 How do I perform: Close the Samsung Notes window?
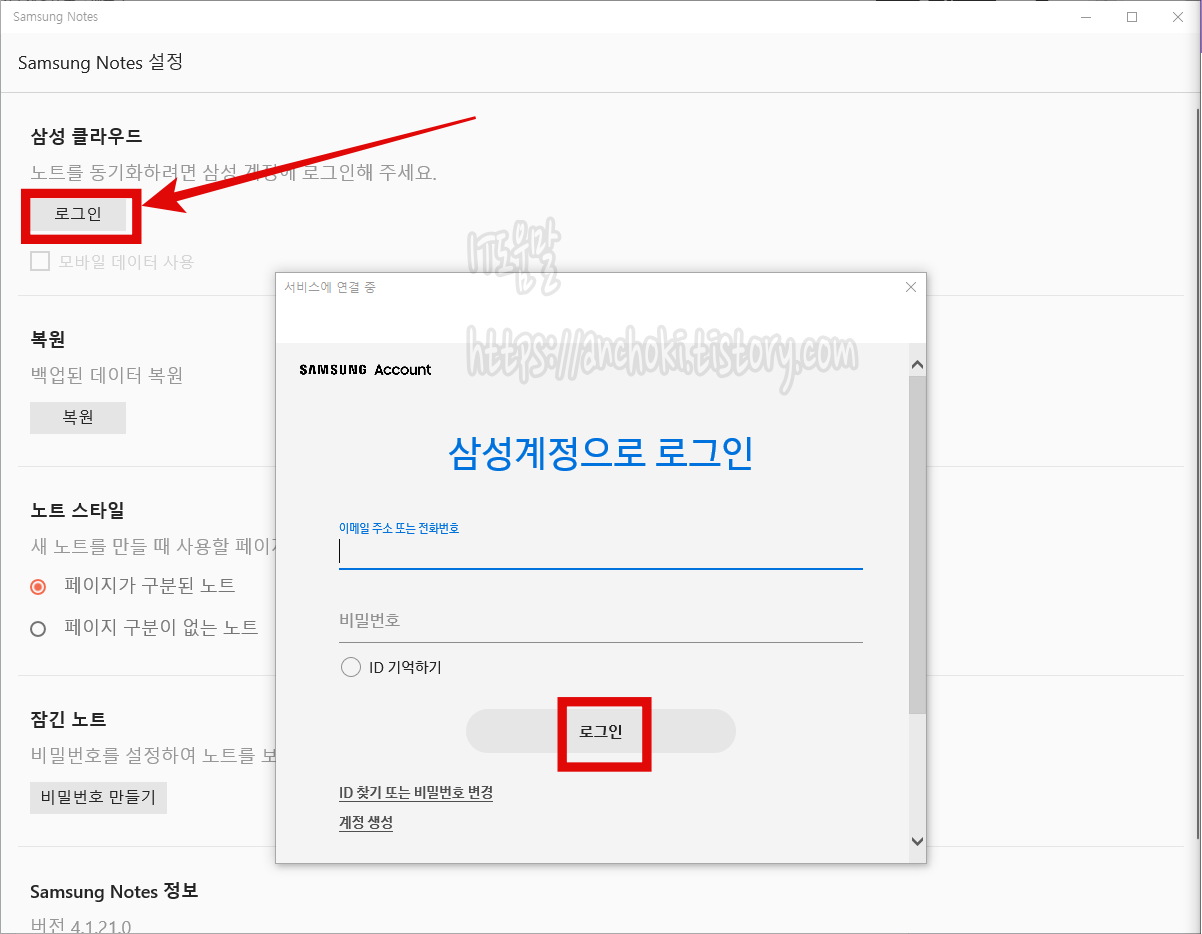[x=1178, y=17]
